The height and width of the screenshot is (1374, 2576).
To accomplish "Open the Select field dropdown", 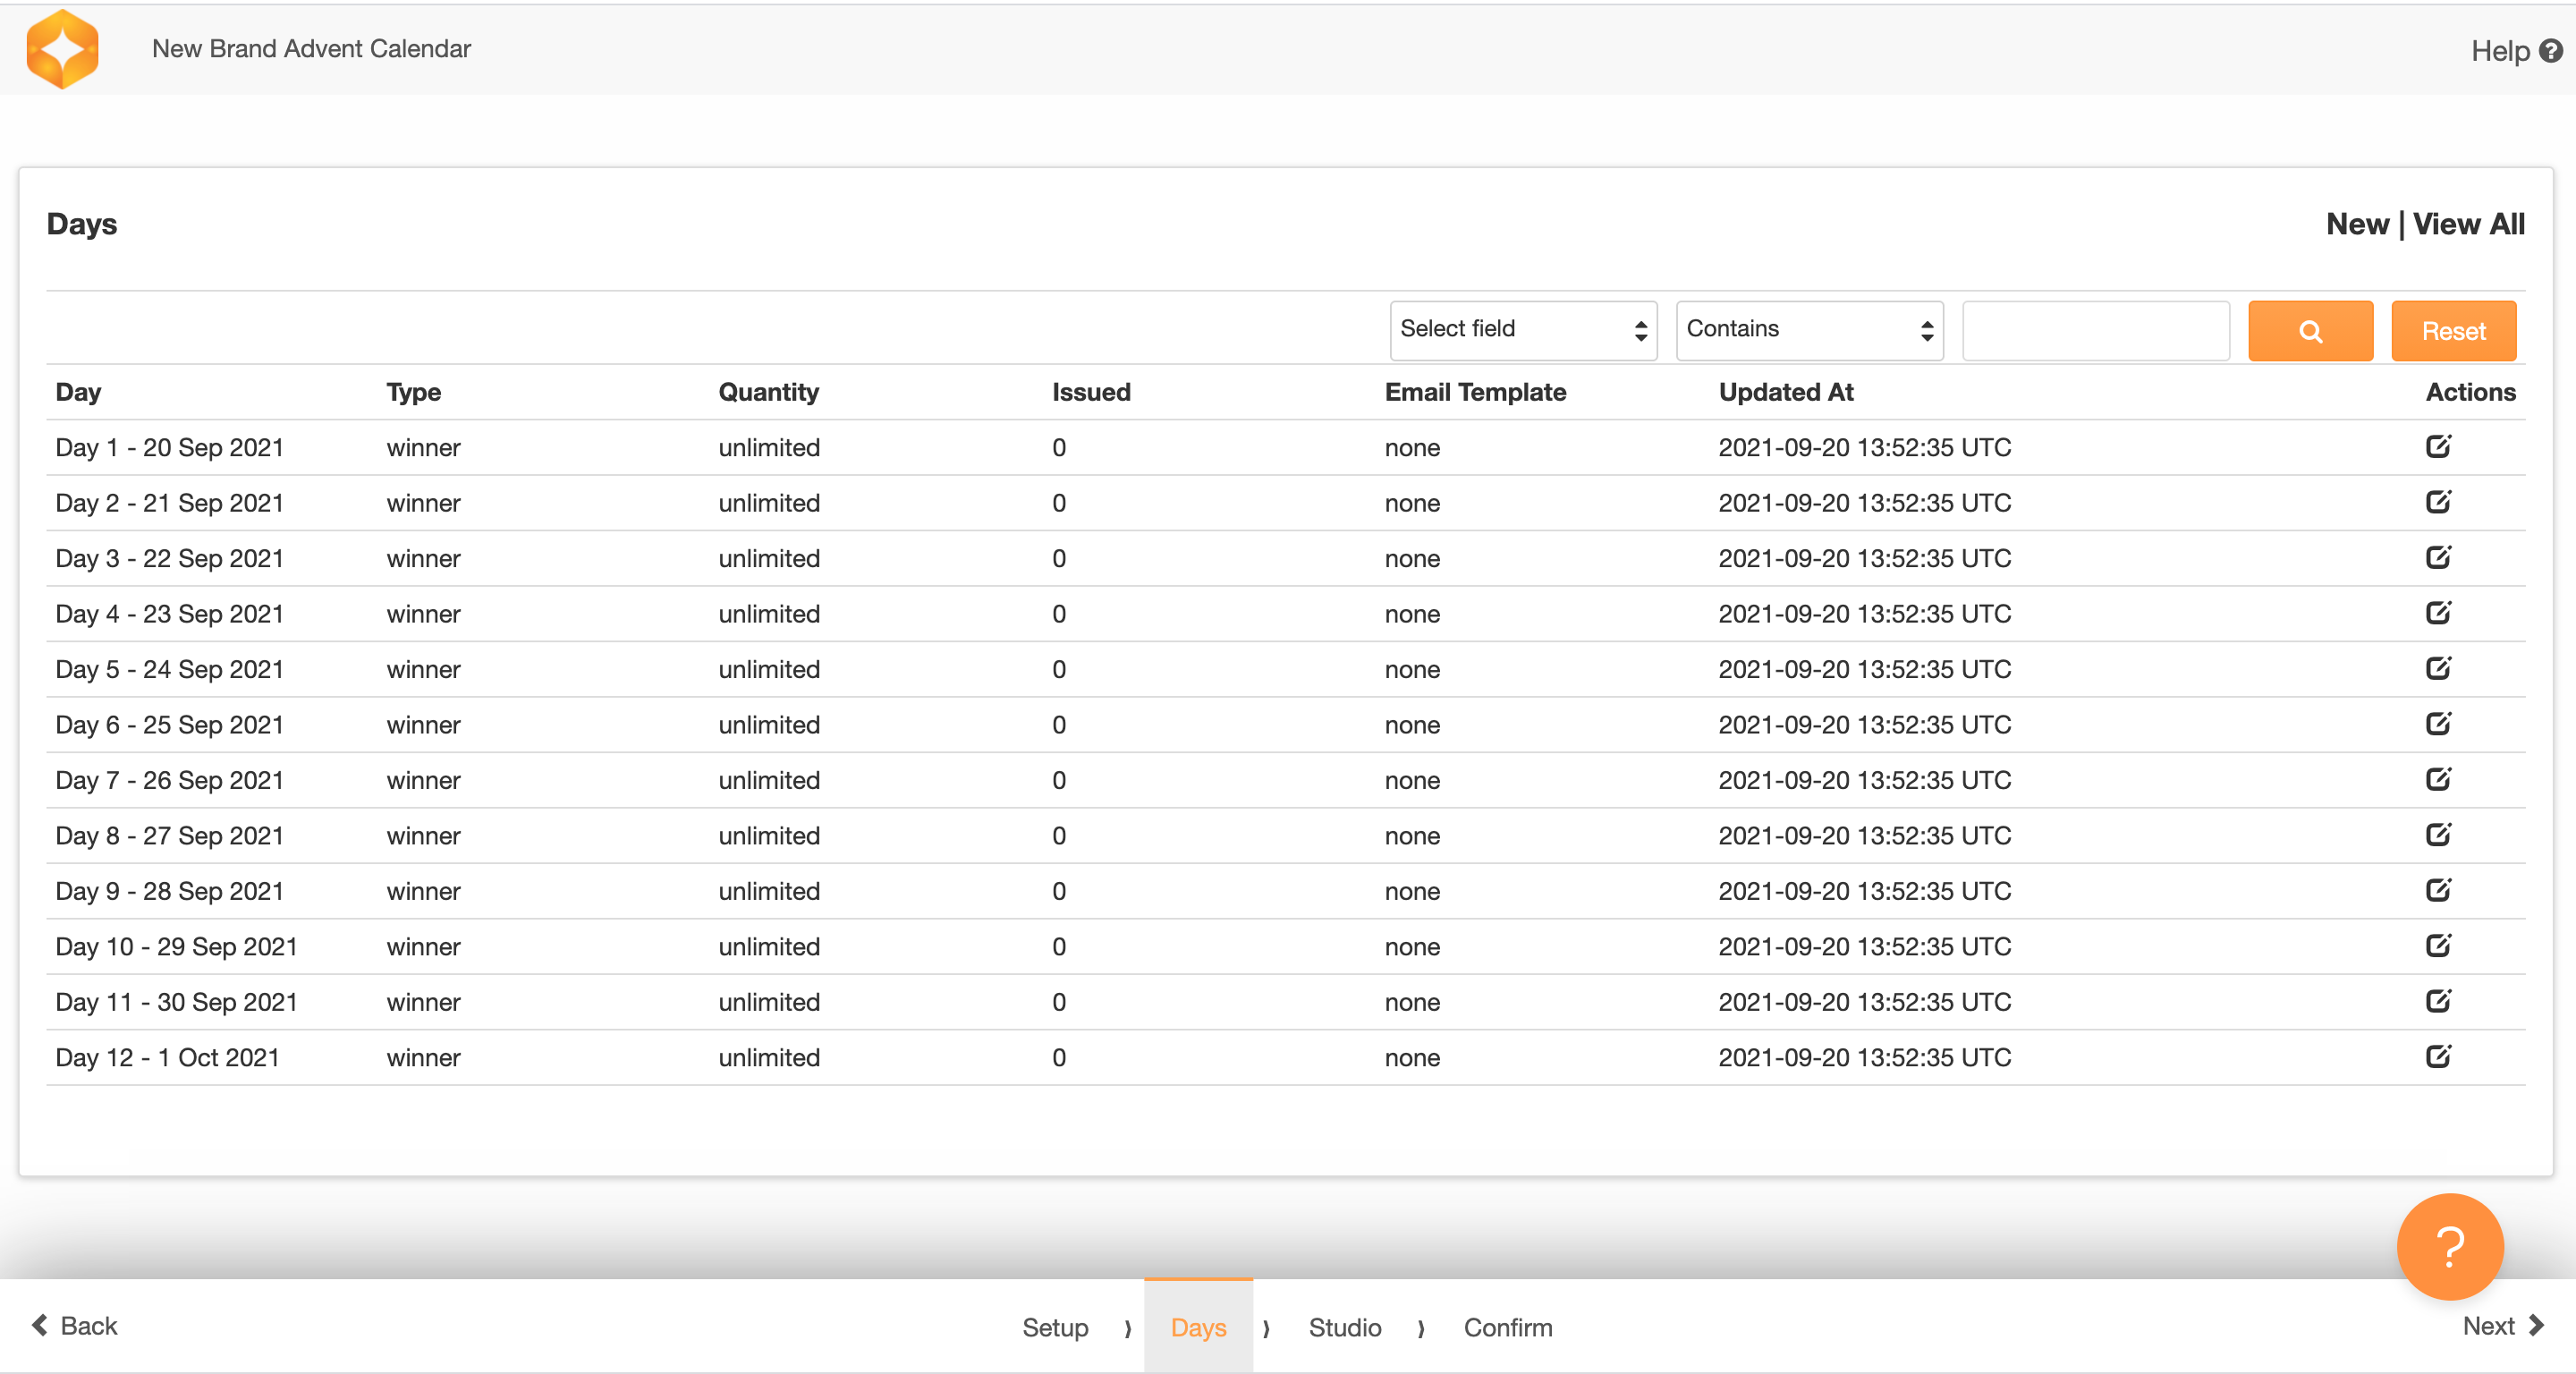I will tap(1522, 330).
